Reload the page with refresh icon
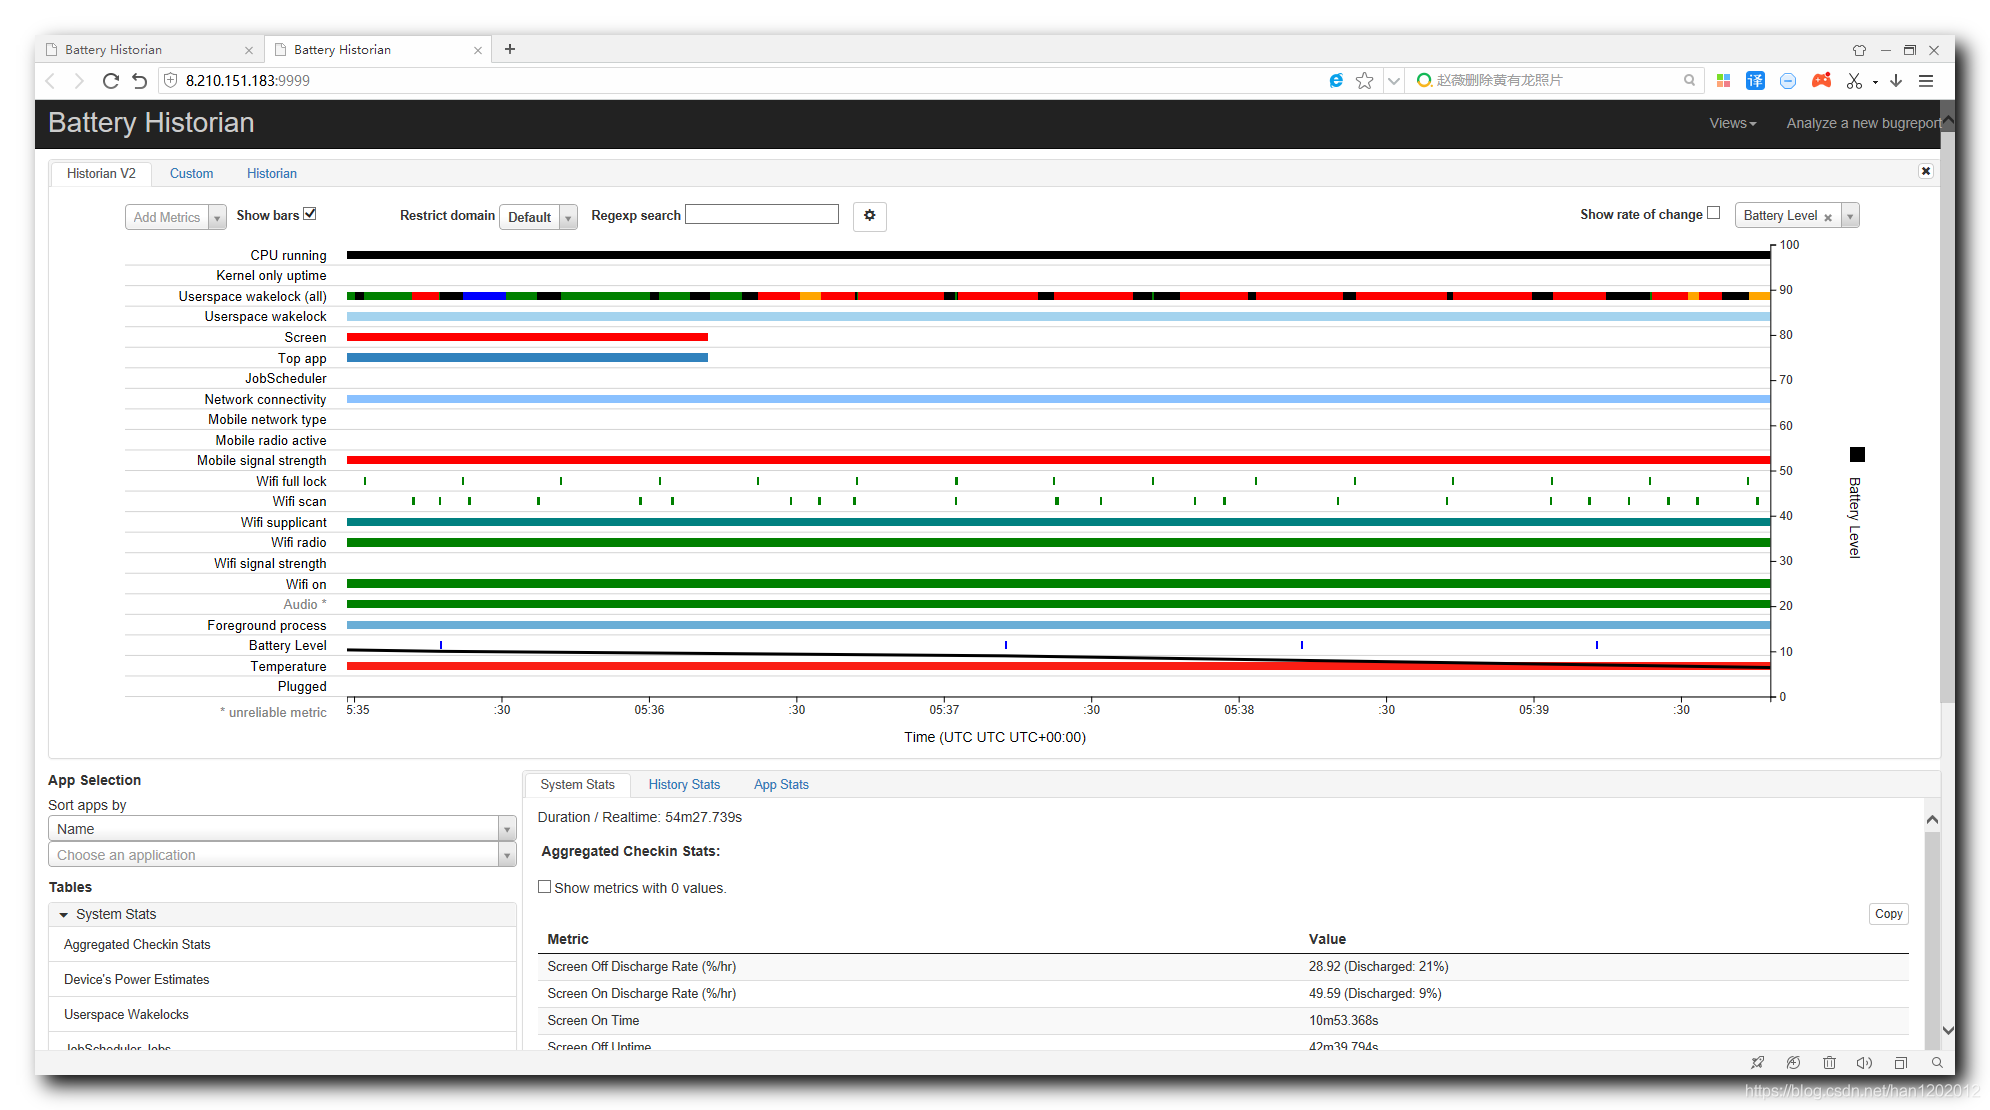Viewport: 1990px width, 1110px height. pos(110,81)
